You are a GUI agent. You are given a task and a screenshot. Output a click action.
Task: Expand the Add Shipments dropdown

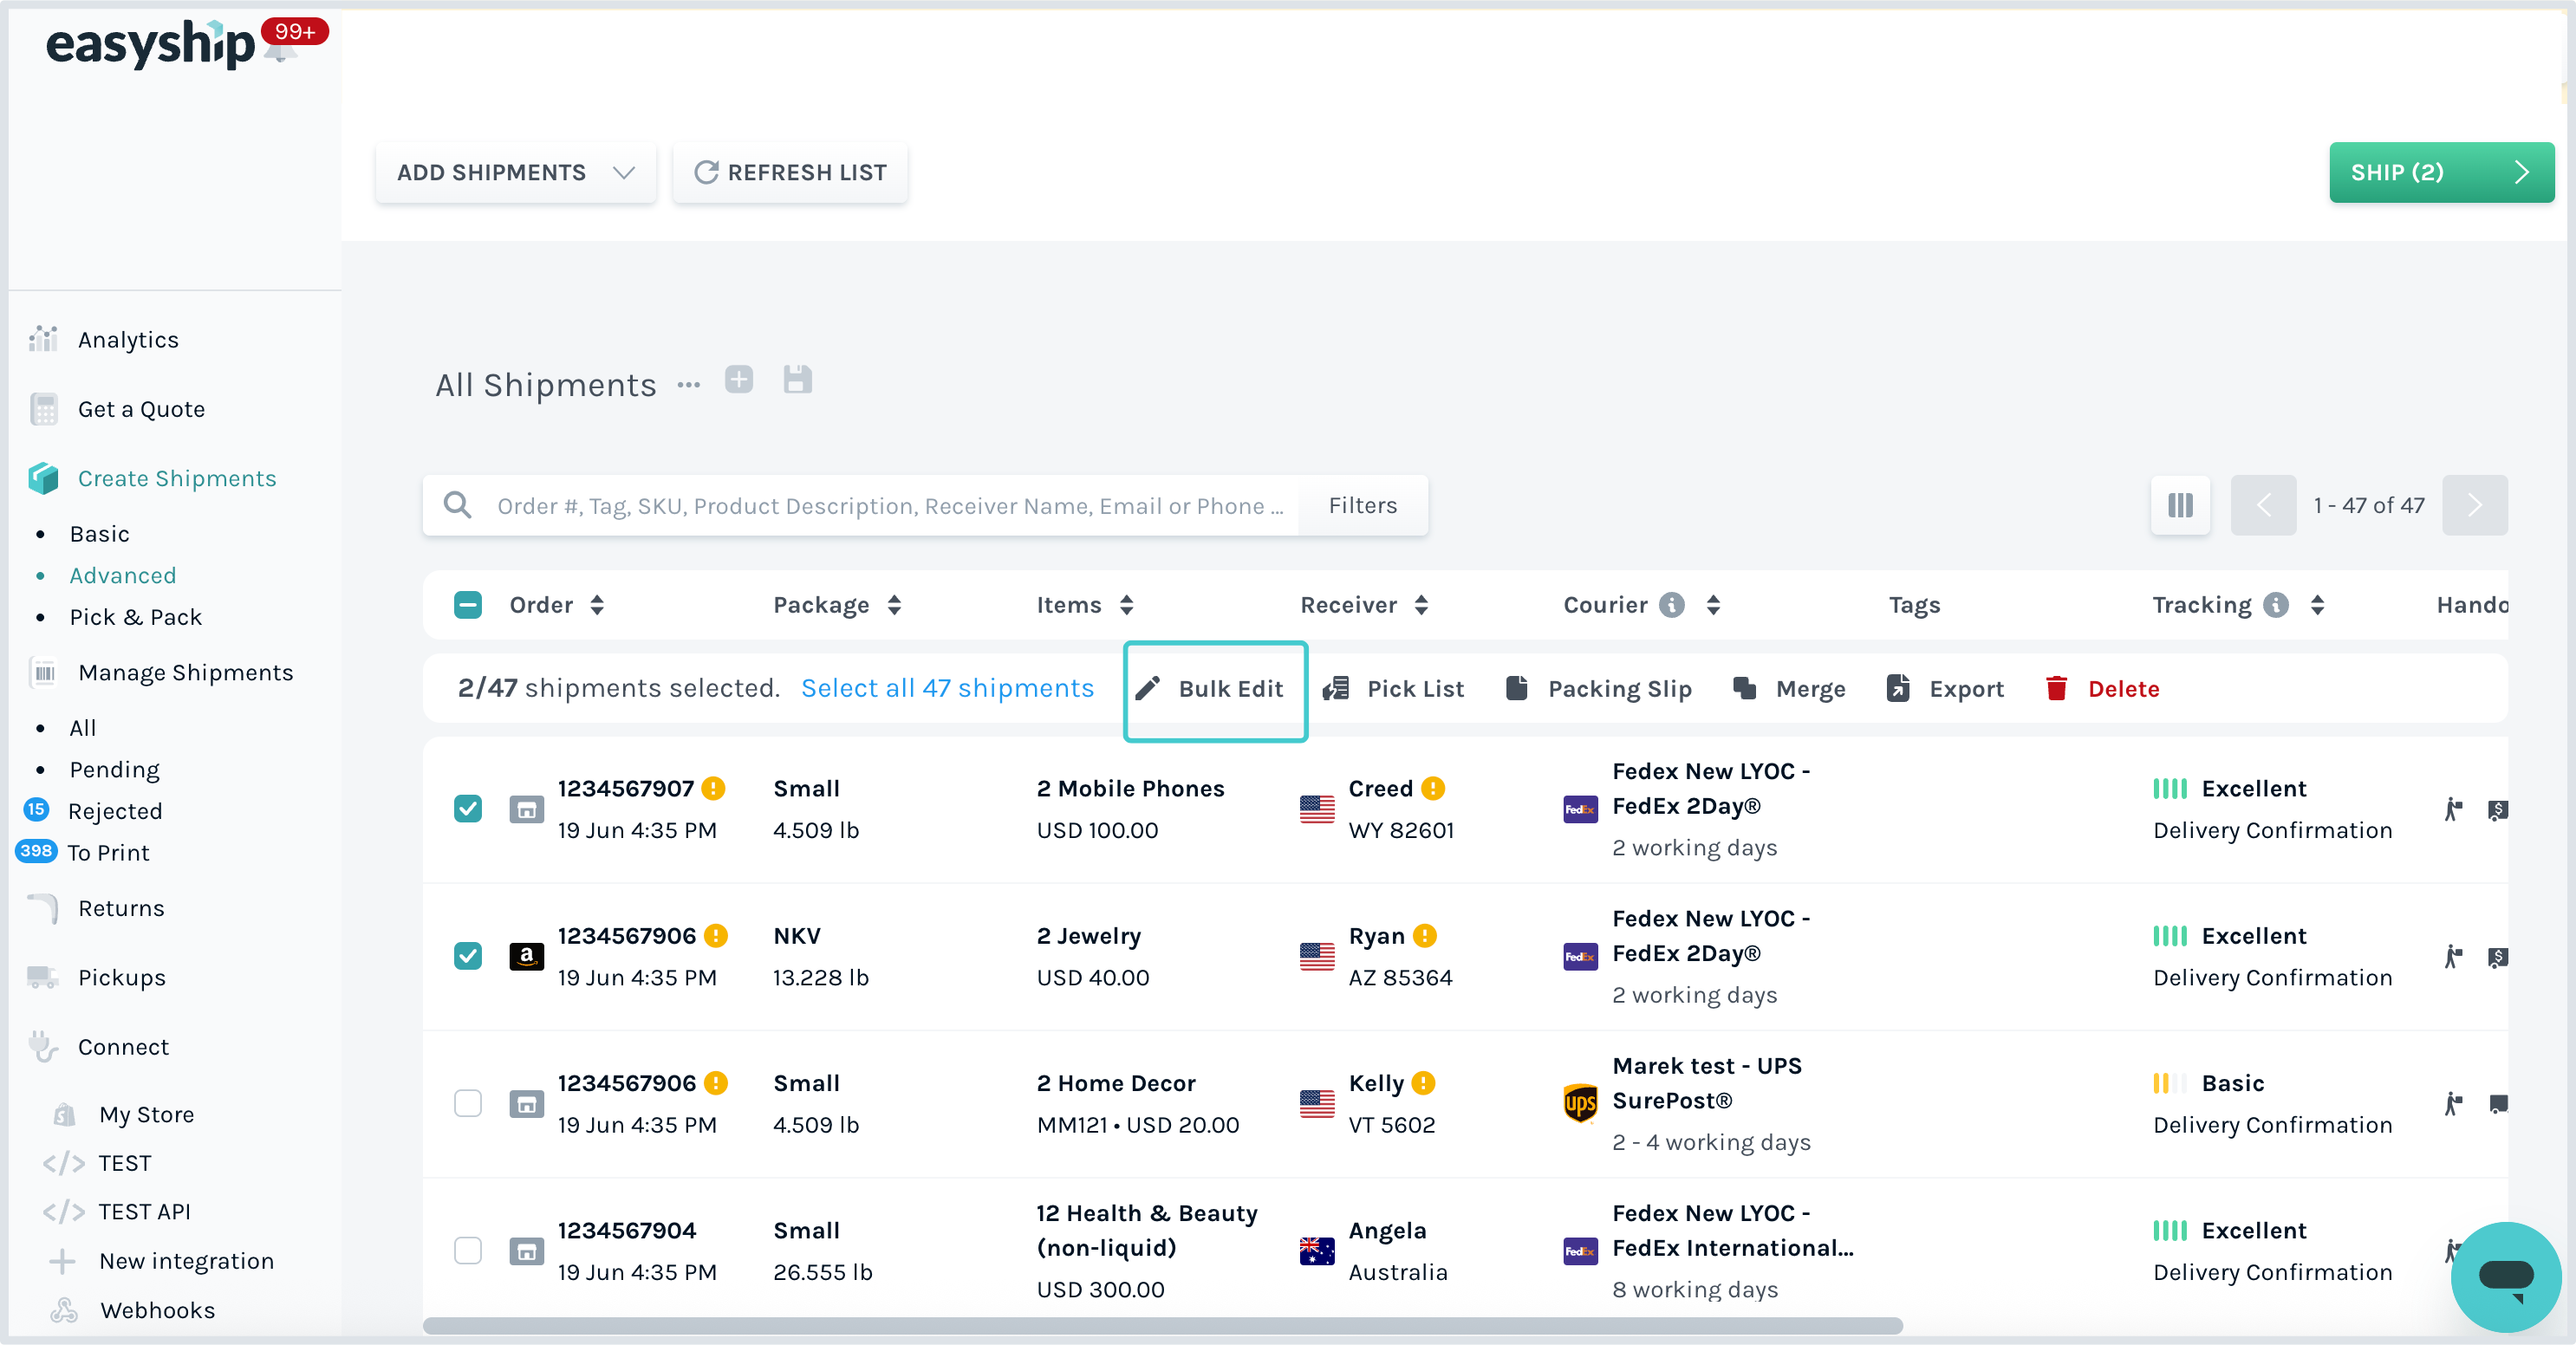516,173
